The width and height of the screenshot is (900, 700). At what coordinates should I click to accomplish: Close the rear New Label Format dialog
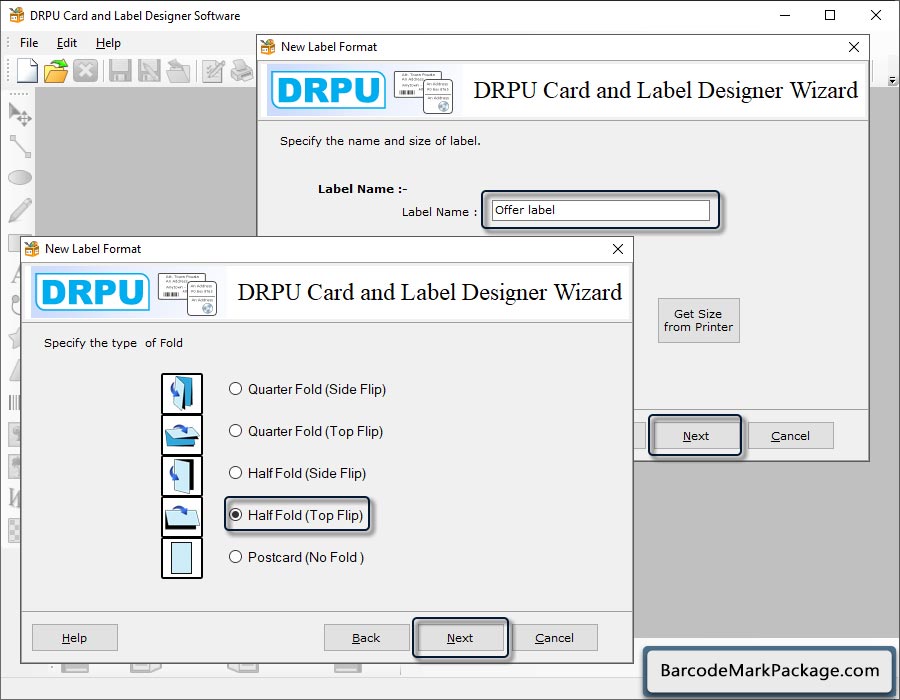pos(854,47)
